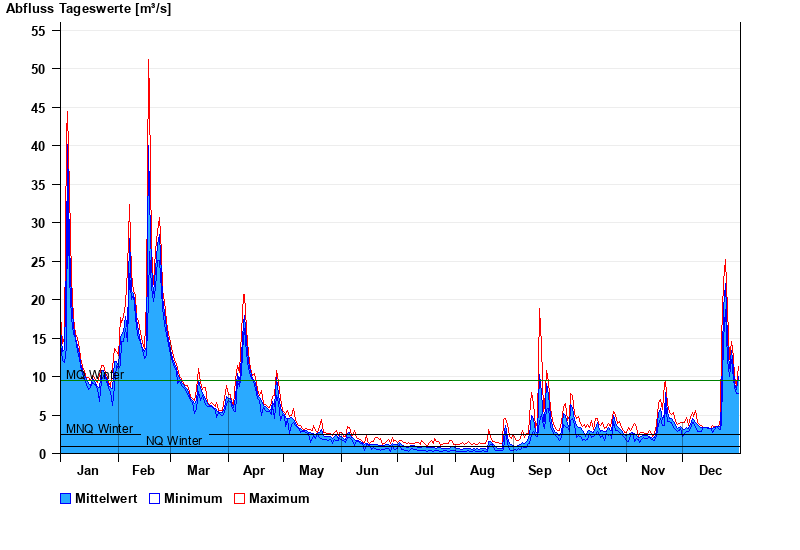Viewport: 800px width, 550px height.
Task: Click the chart title Abfluss Tageswerte
Action: pos(88,9)
